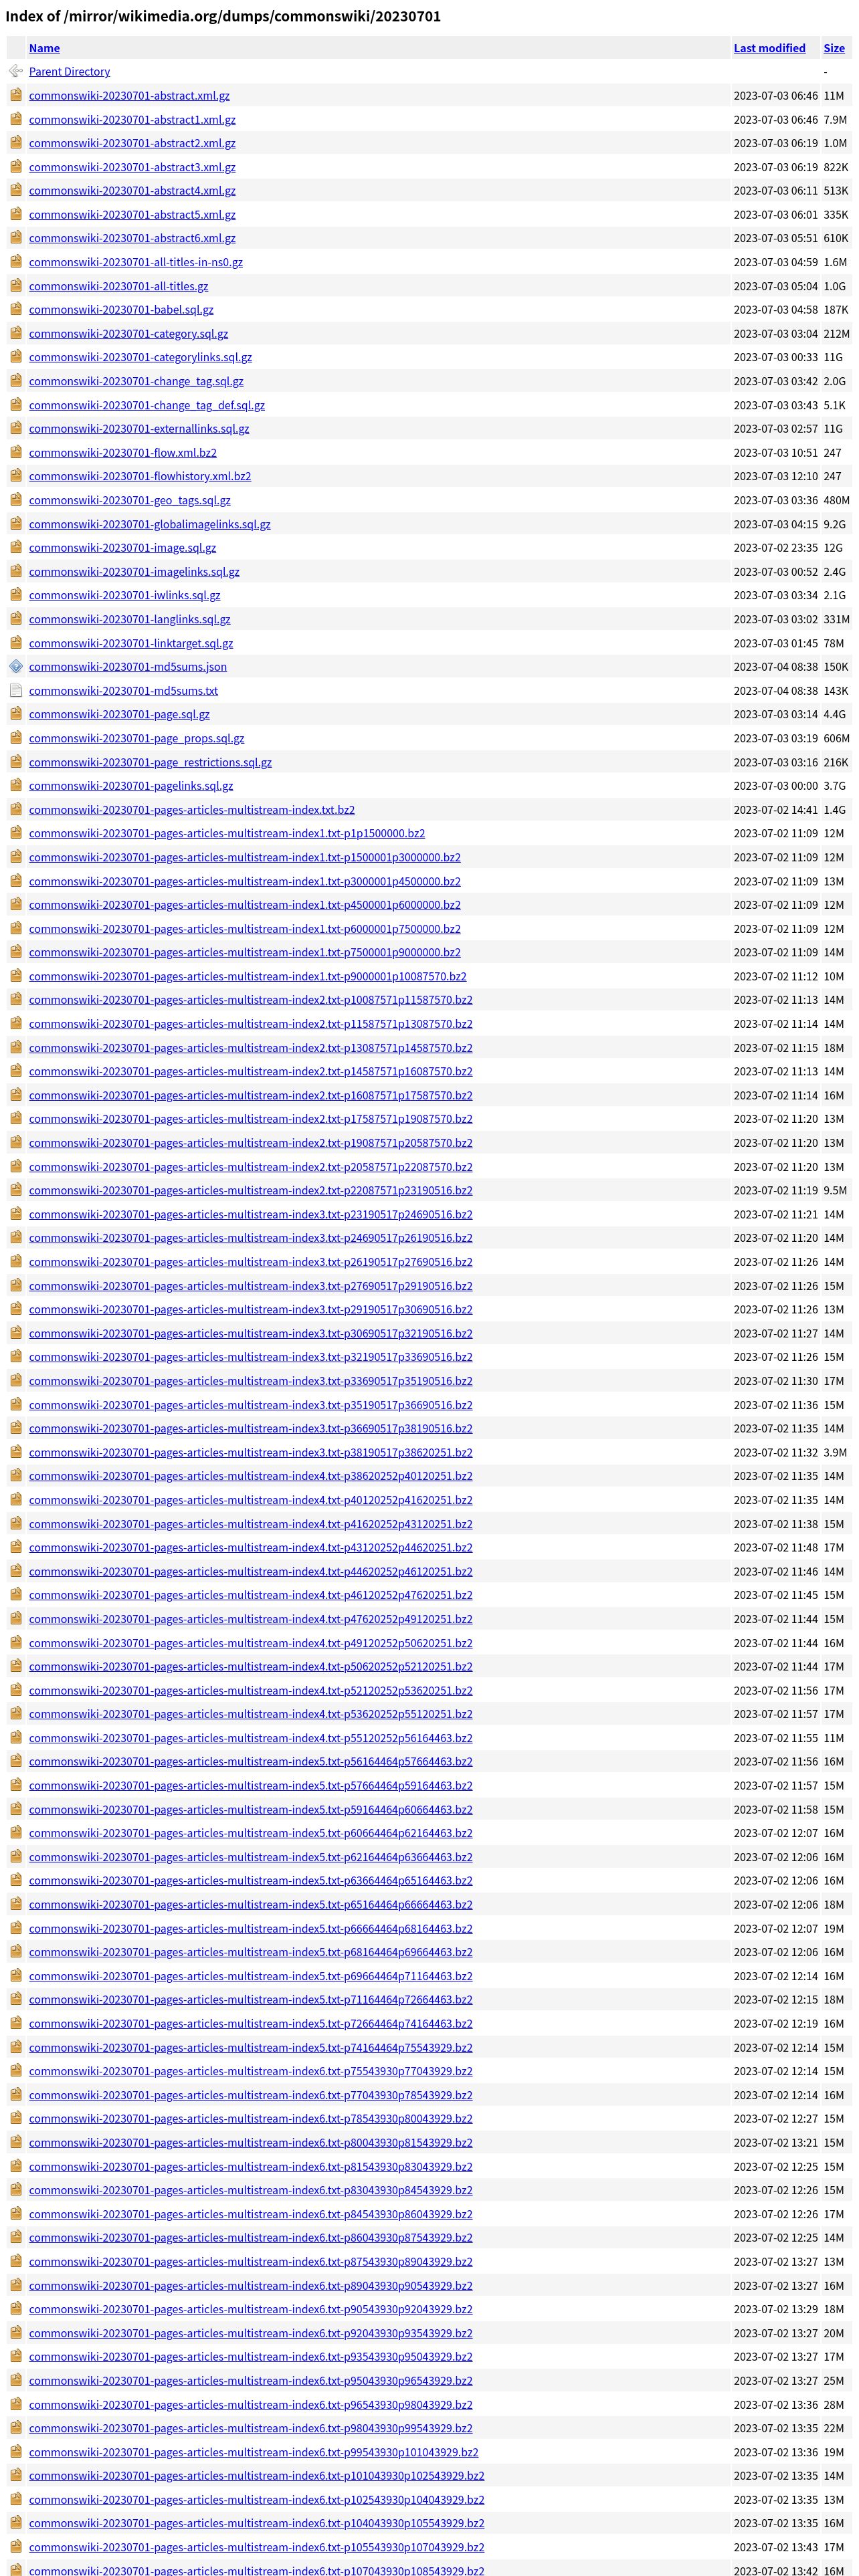Image resolution: width=859 pixels, height=2576 pixels.
Task: Click the archive icon beside categorylinks.sql.gz
Action: 16,357
